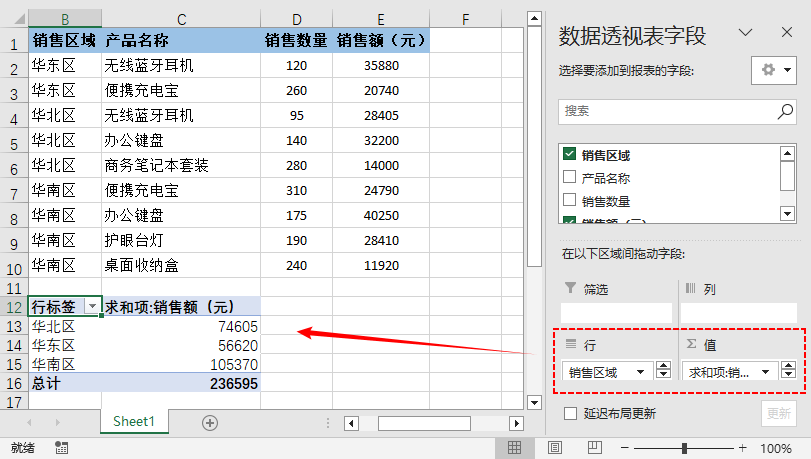811x459 pixels.
Task: Click the next sheet navigation arrow
Action: [57, 423]
